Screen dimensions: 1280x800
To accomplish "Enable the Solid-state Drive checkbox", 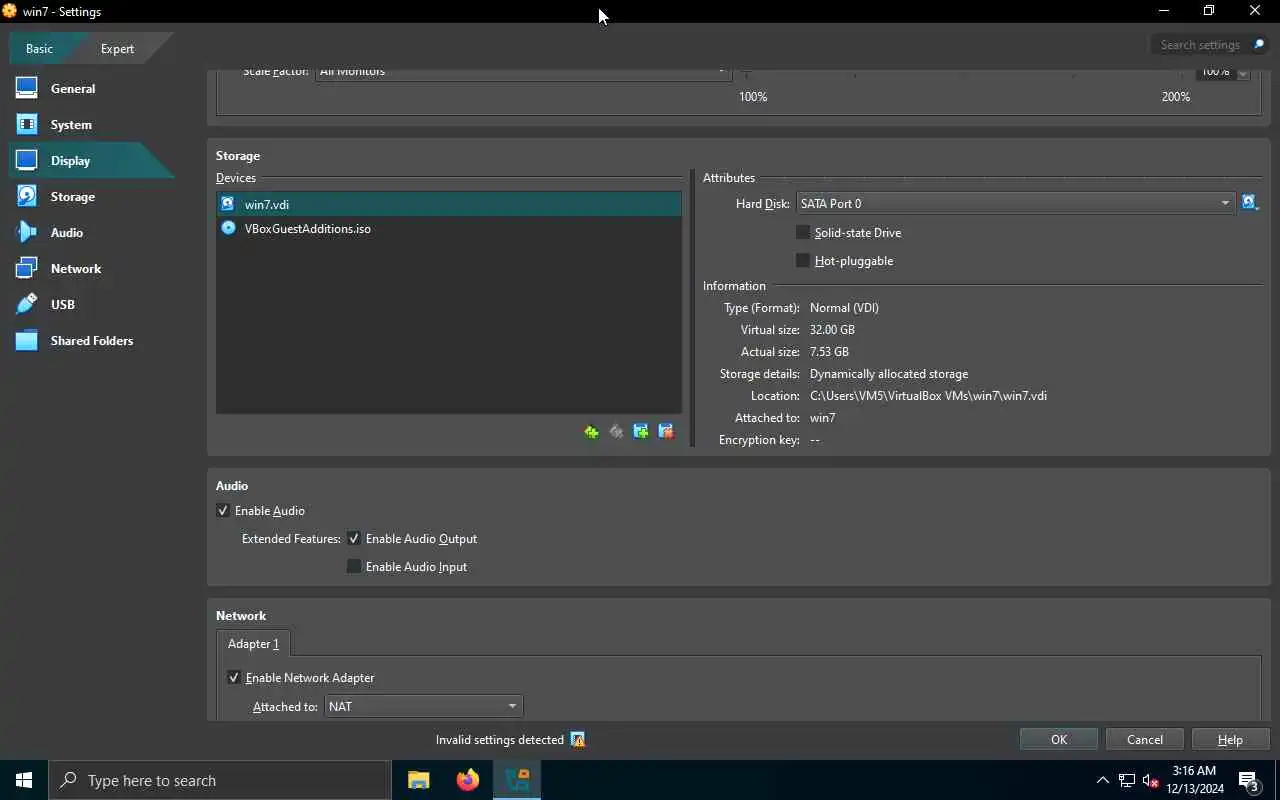I will (803, 232).
